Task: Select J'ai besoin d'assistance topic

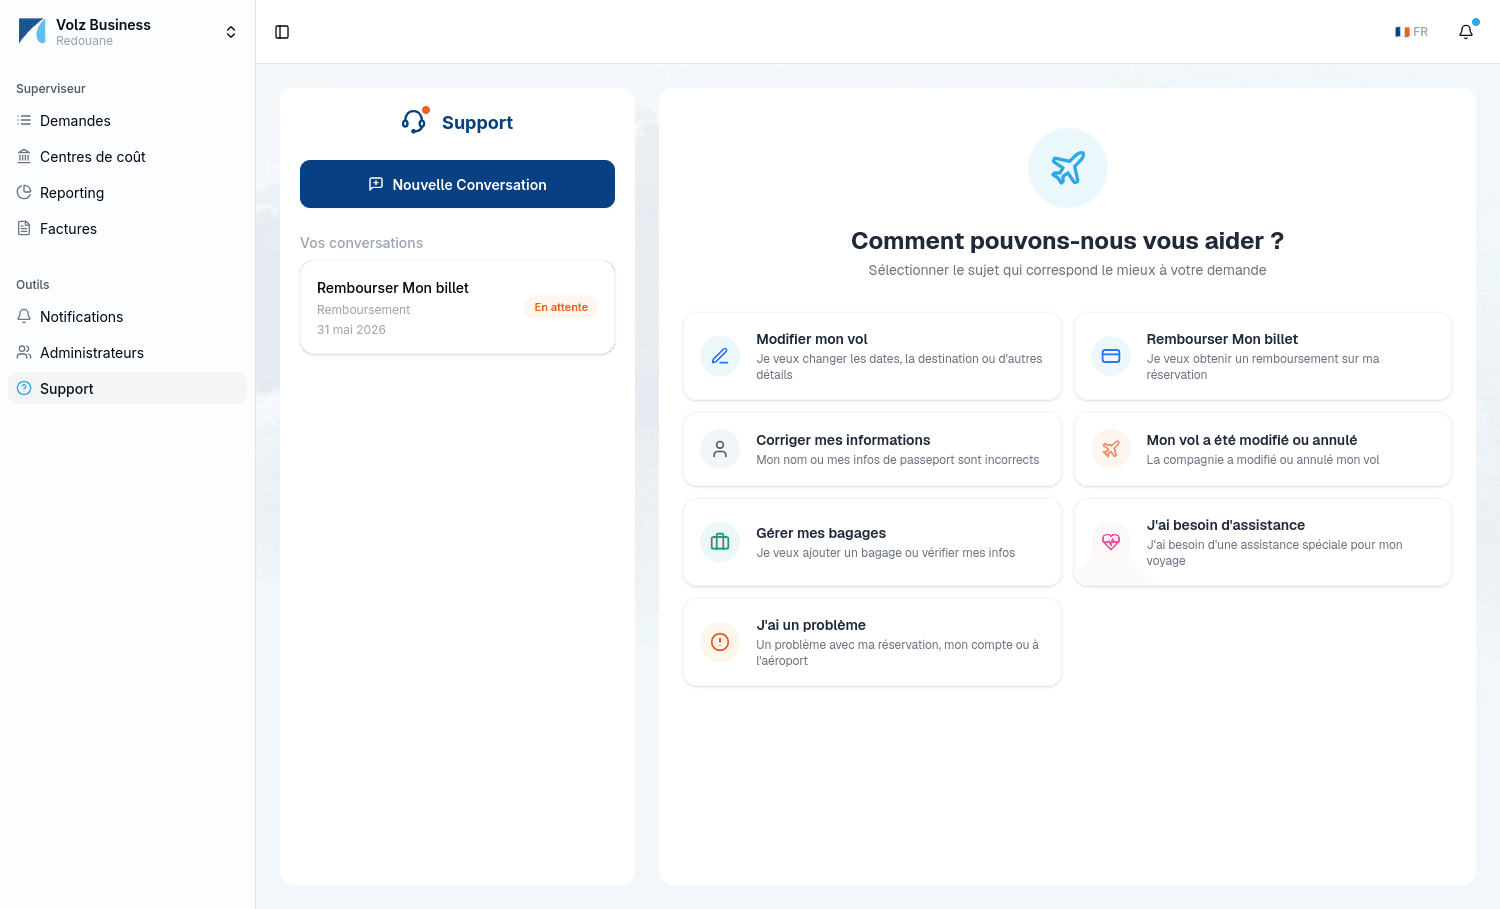Action: 1262,542
